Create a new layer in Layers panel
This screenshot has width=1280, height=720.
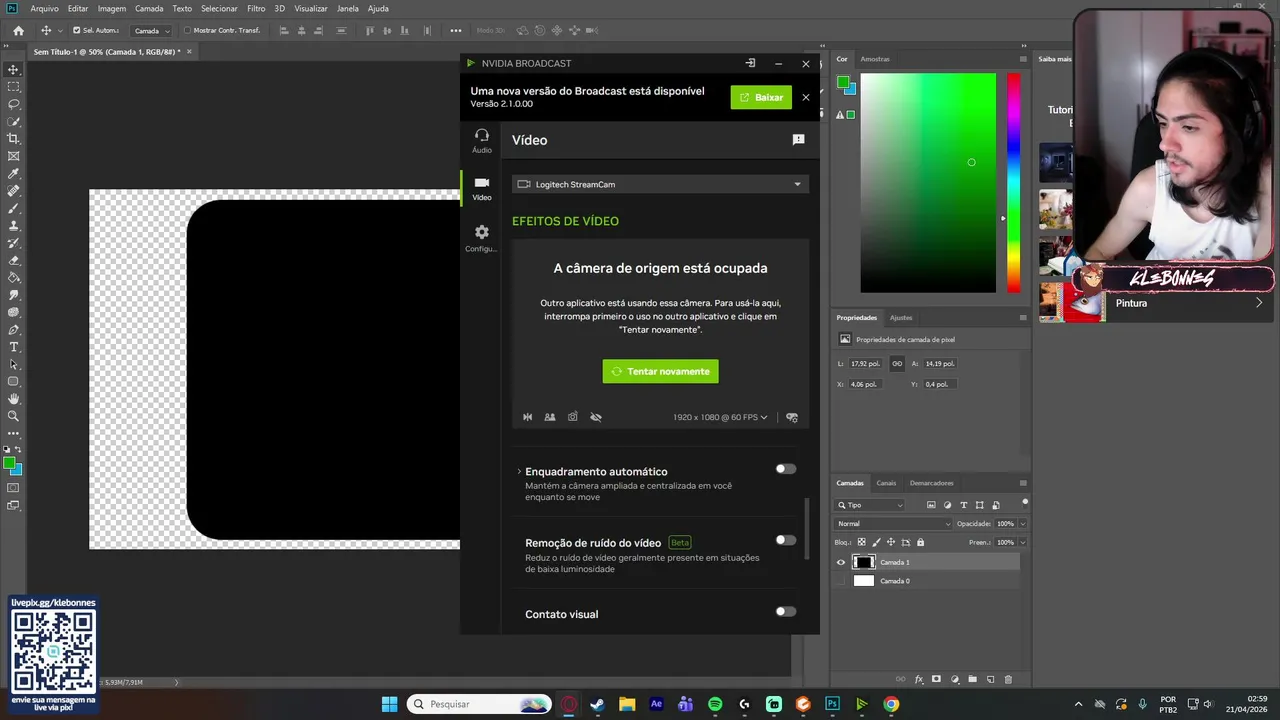pyautogui.click(x=990, y=679)
